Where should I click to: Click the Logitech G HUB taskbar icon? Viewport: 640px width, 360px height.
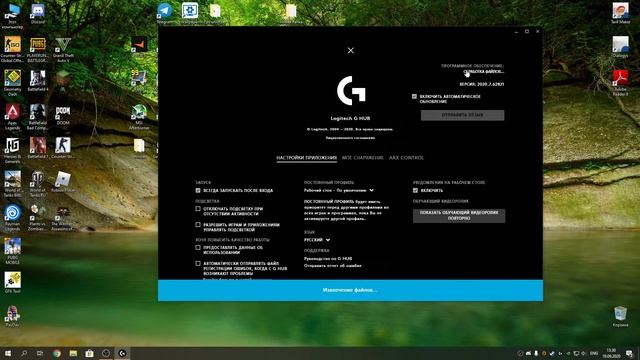(x=122, y=353)
